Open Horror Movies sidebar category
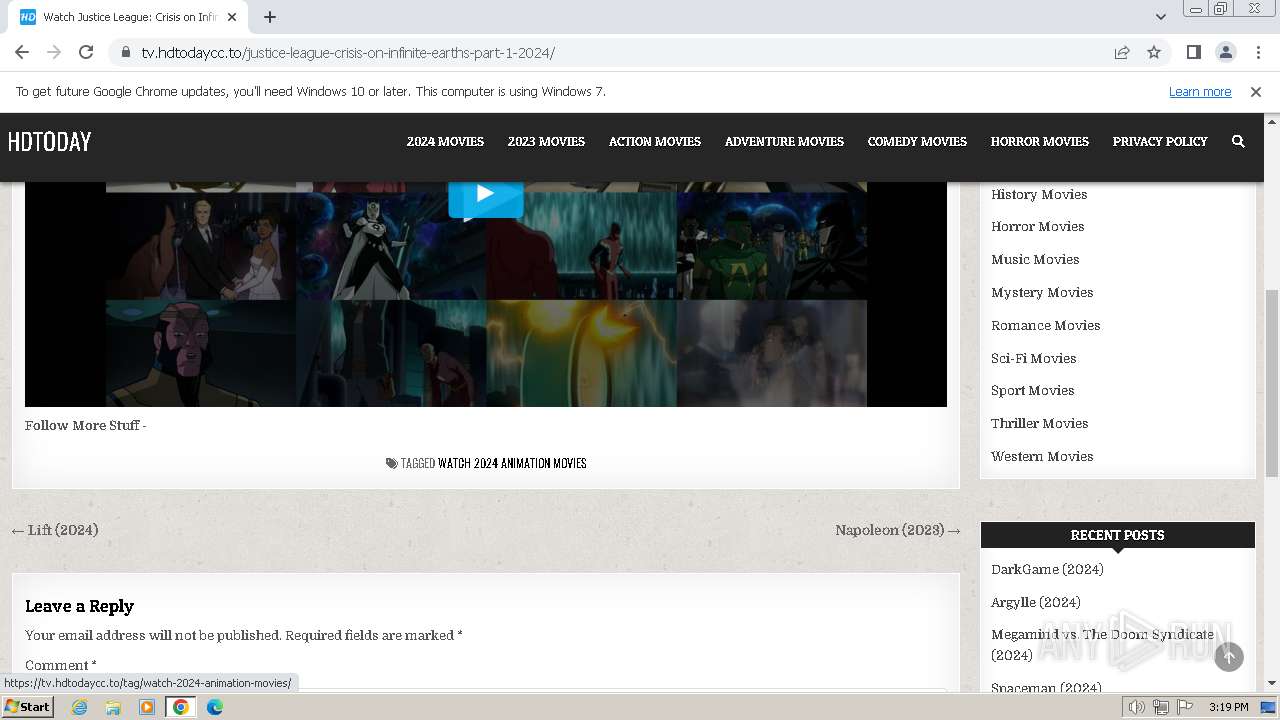This screenshot has width=1280, height=720. pos(1037,226)
